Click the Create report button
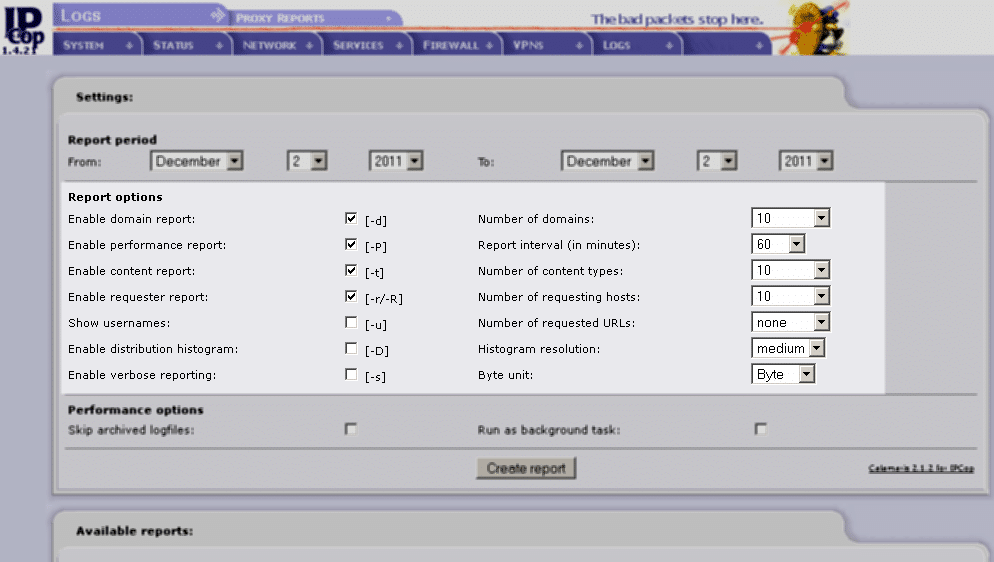 [526, 468]
